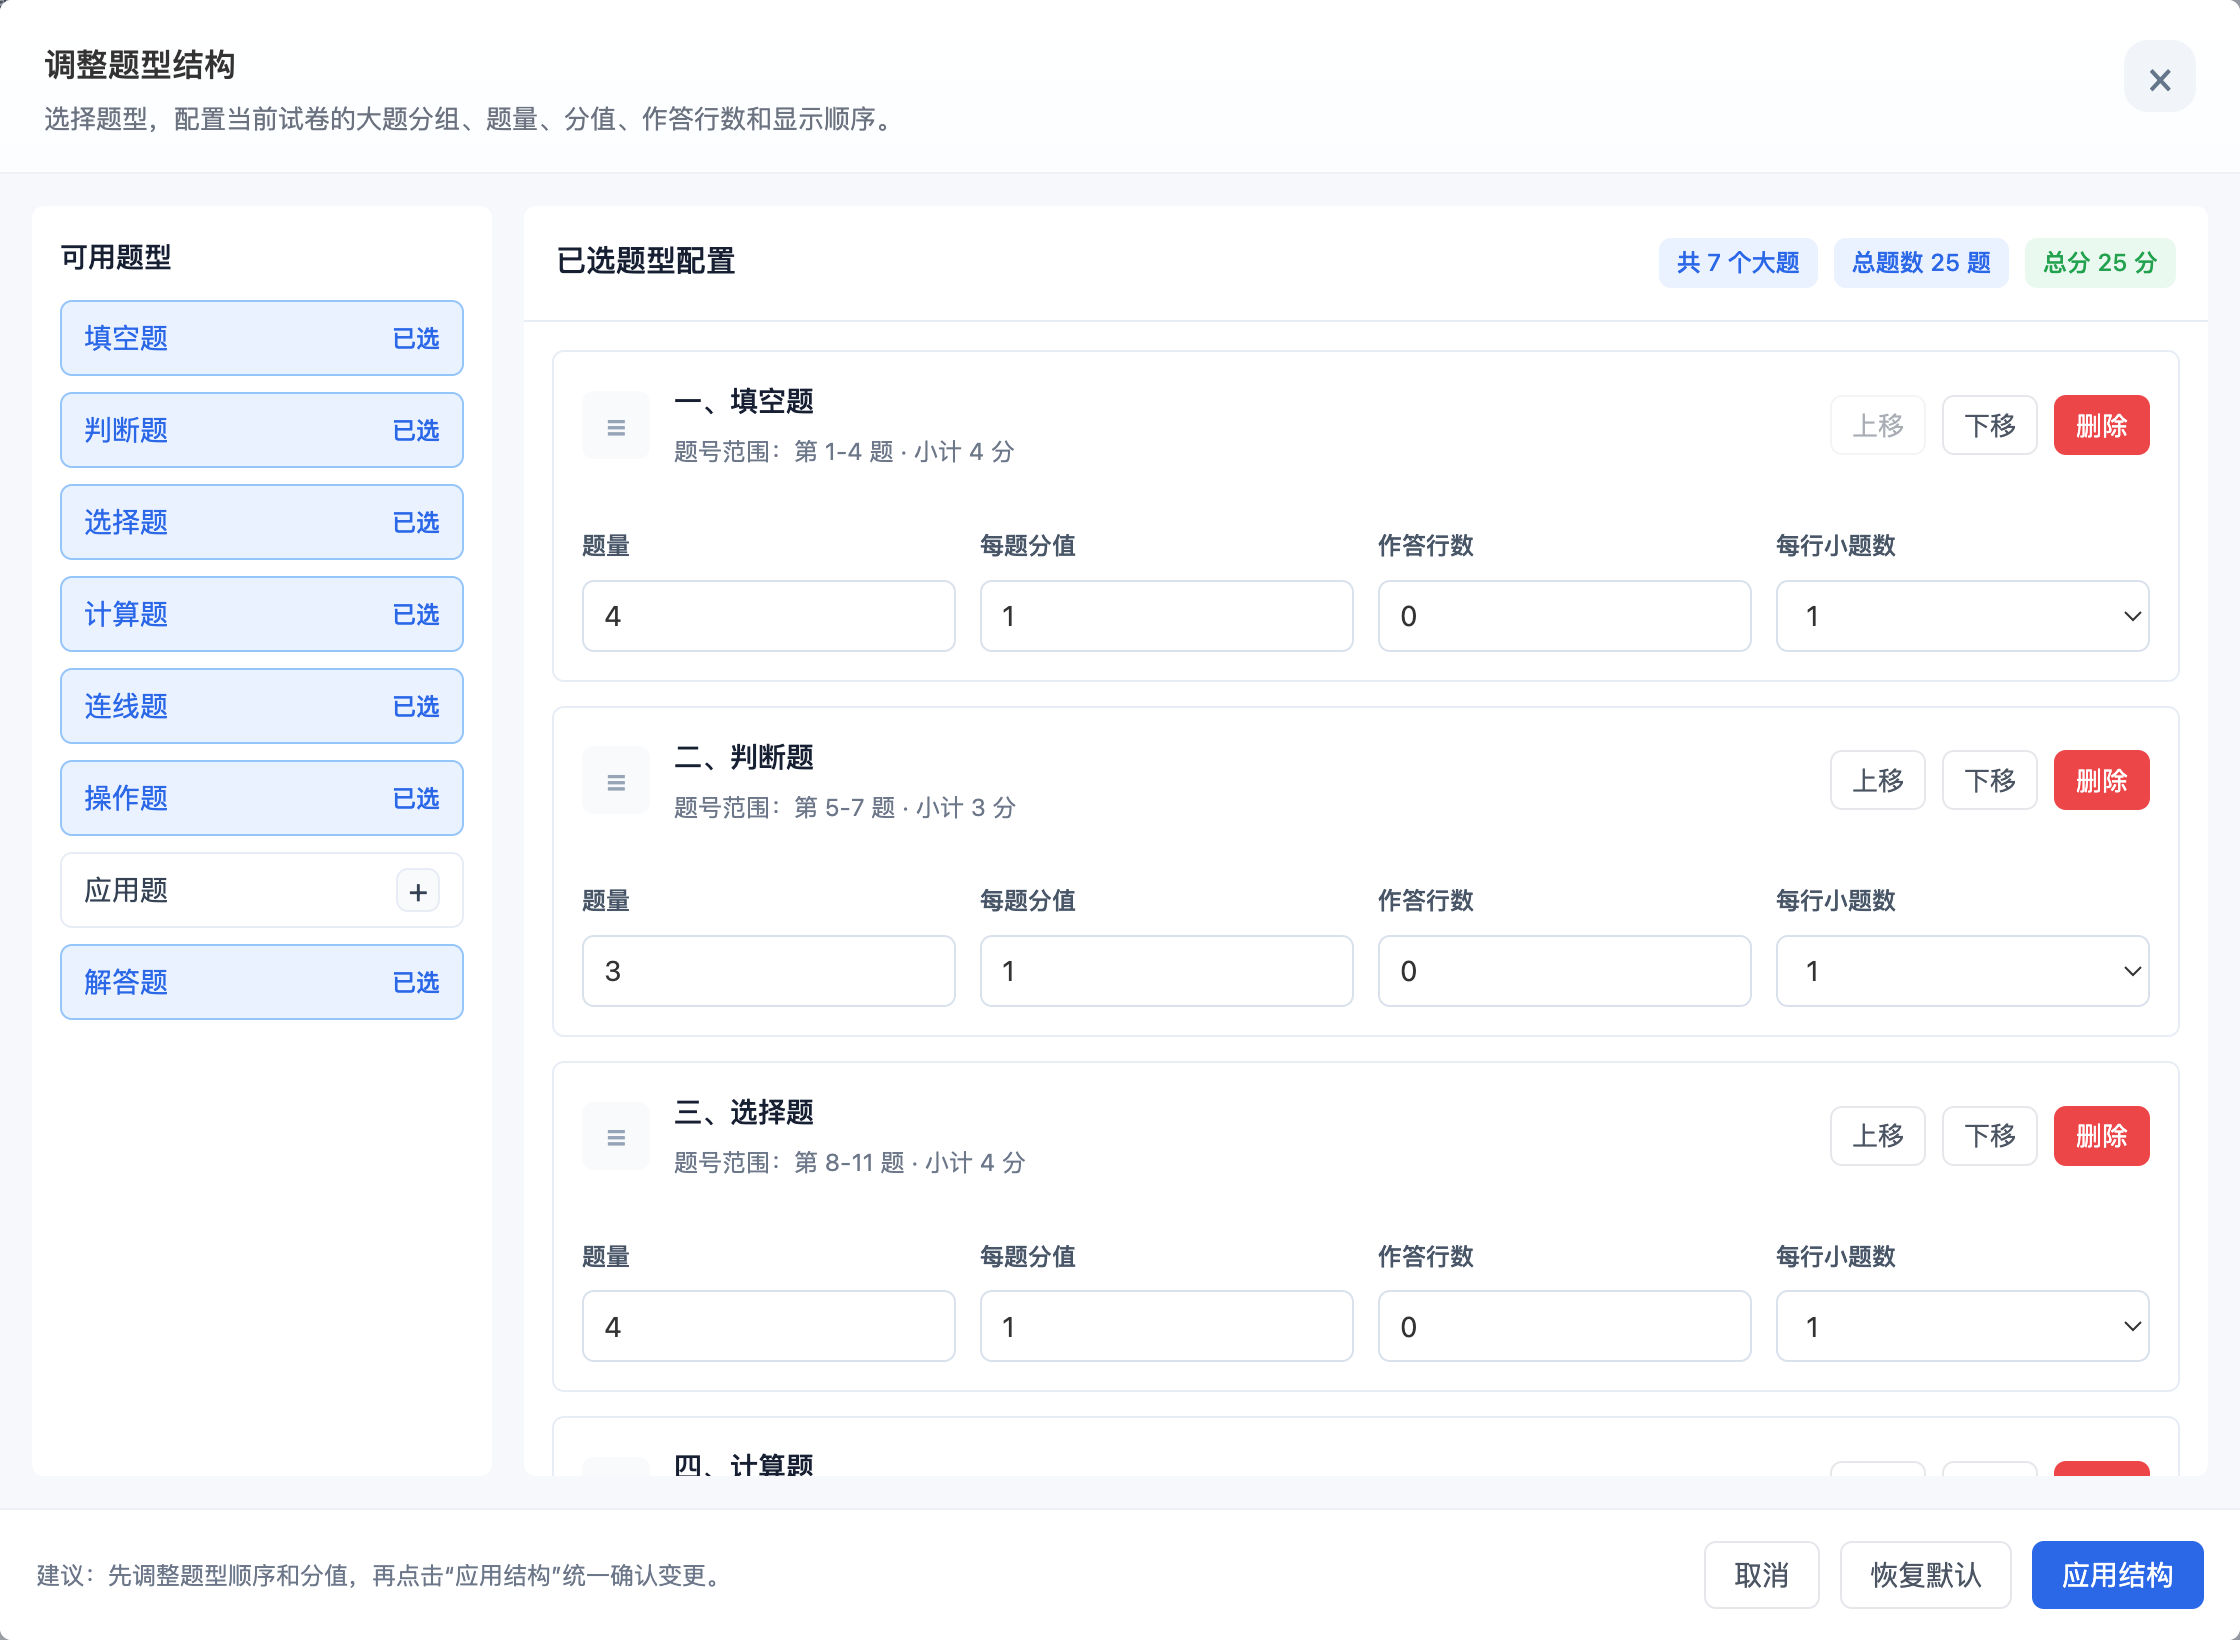Click 应用结构 to apply changes

click(2117, 1575)
